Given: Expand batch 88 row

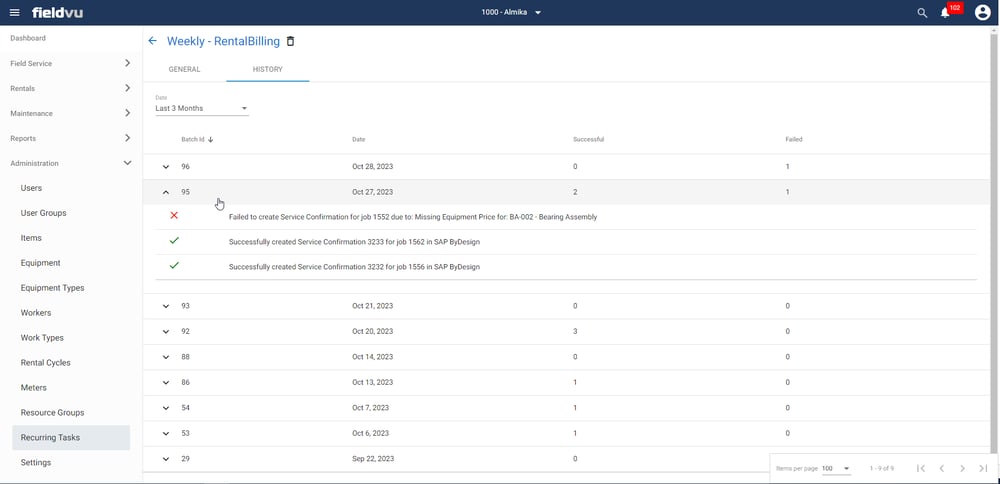Looking at the screenshot, I should tap(166, 357).
